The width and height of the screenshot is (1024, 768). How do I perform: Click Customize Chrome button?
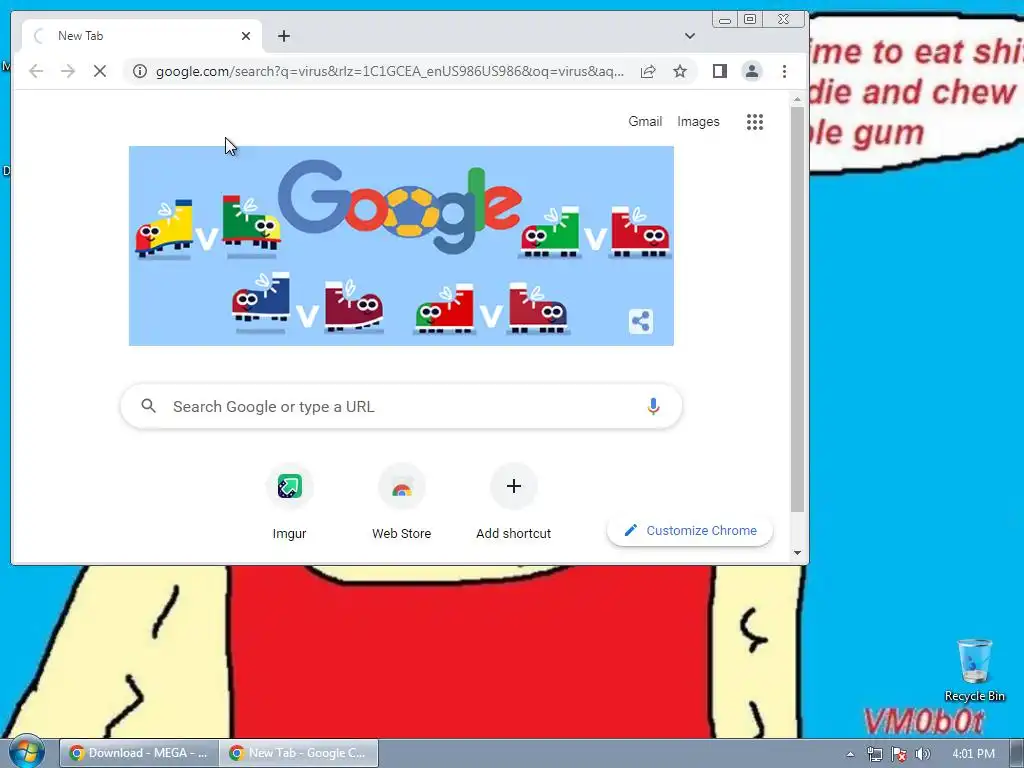point(690,530)
